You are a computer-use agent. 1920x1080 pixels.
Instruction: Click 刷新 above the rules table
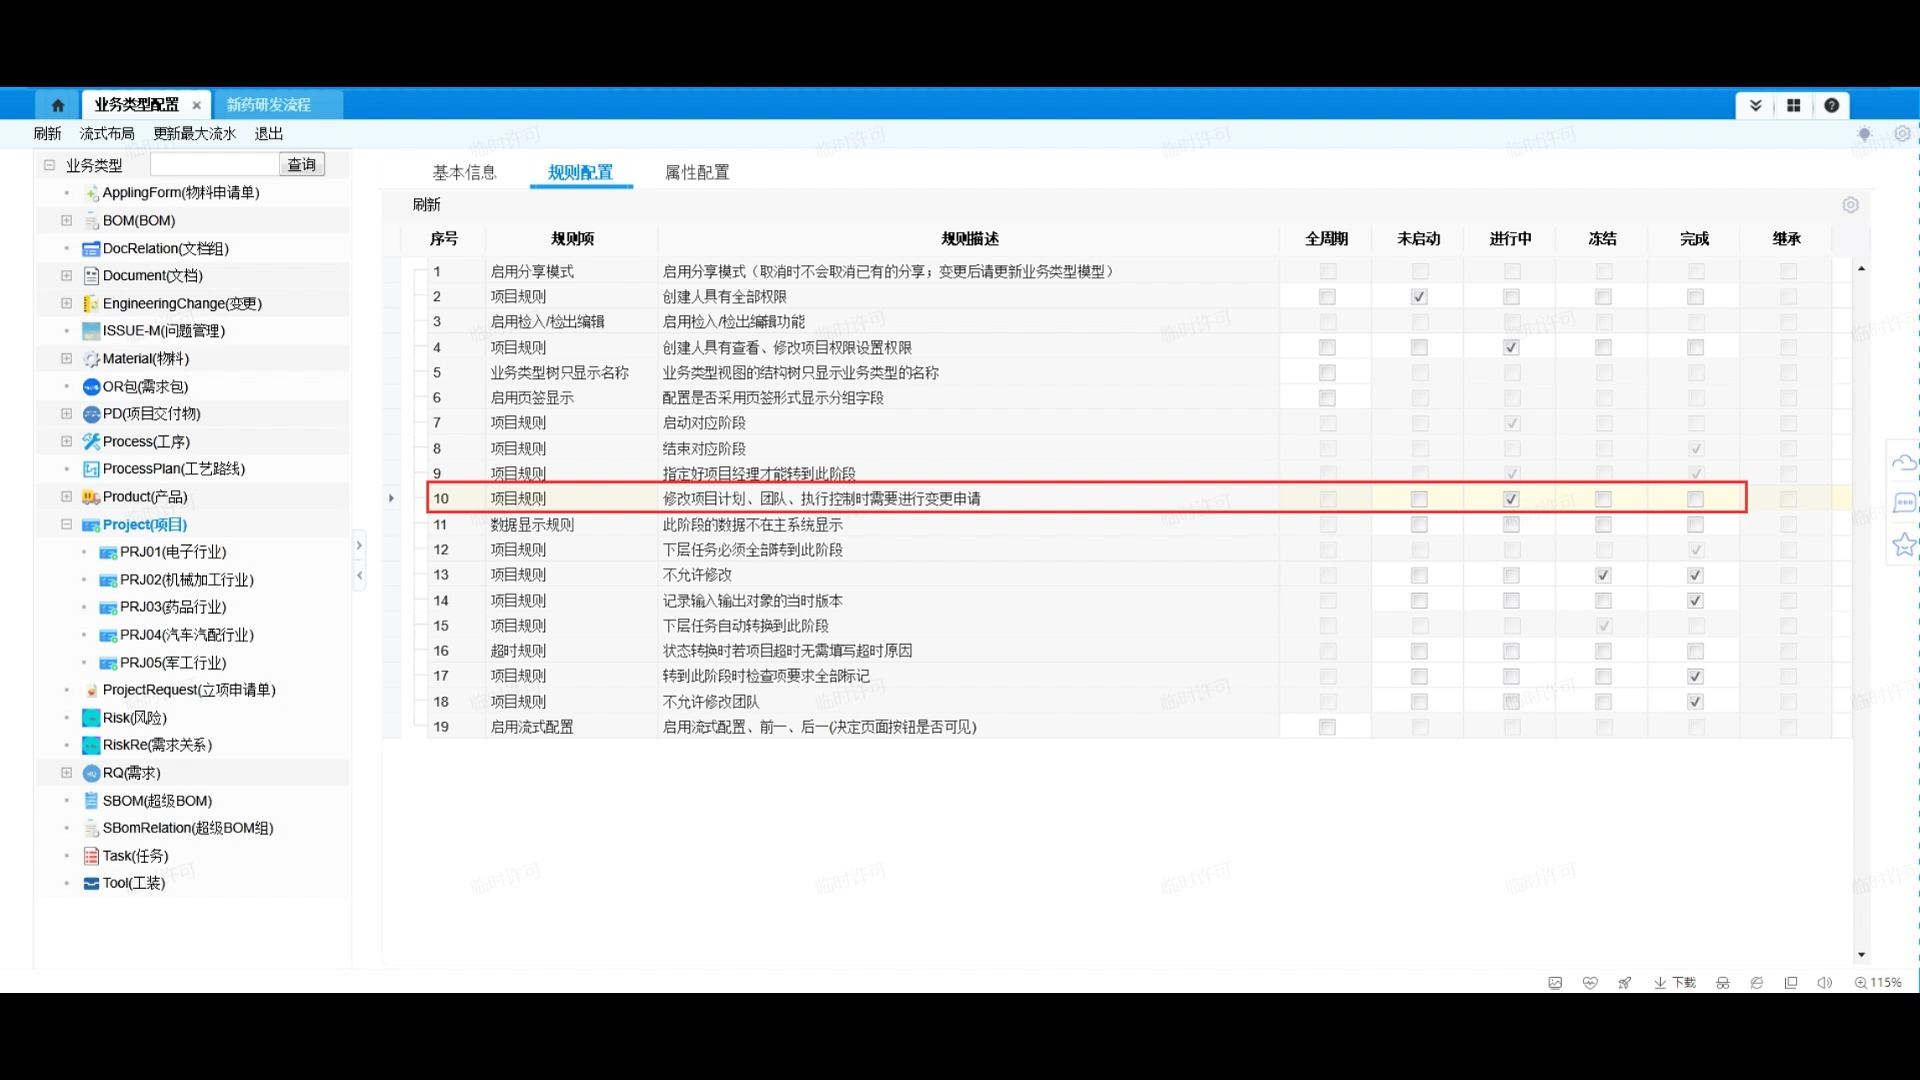[427, 205]
